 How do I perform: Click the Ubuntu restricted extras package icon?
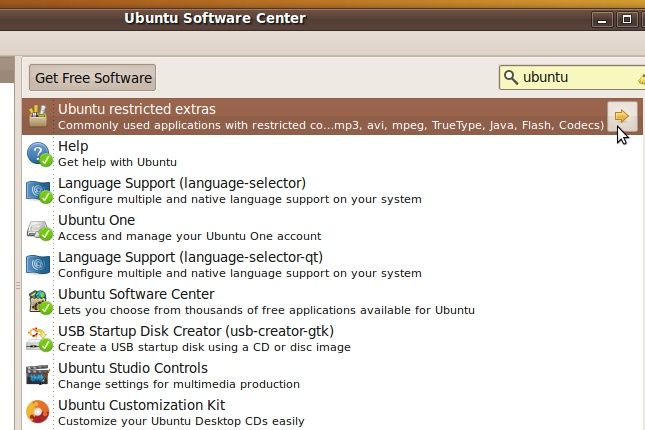tap(38, 116)
